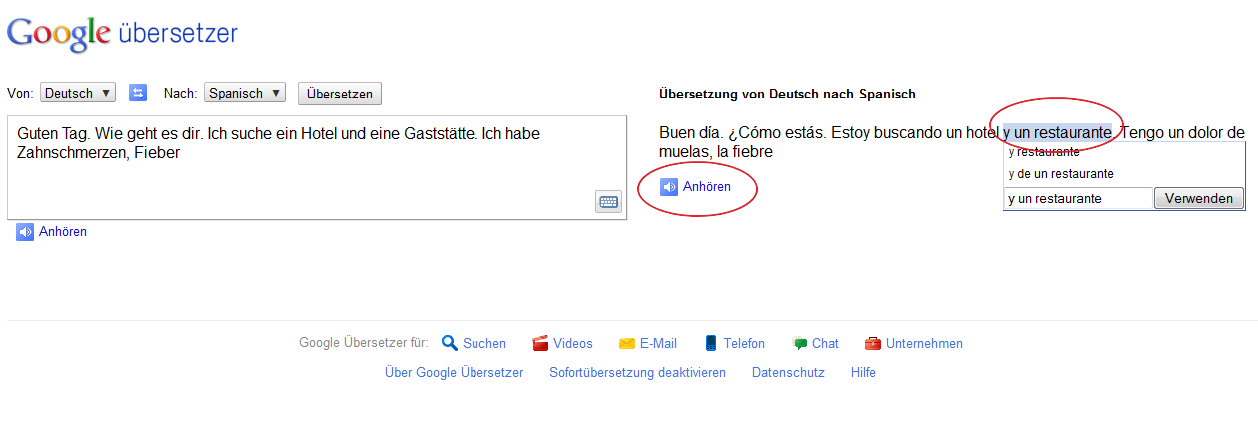
Task: Click the Suchen magnifier icon
Action: click(x=450, y=343)
